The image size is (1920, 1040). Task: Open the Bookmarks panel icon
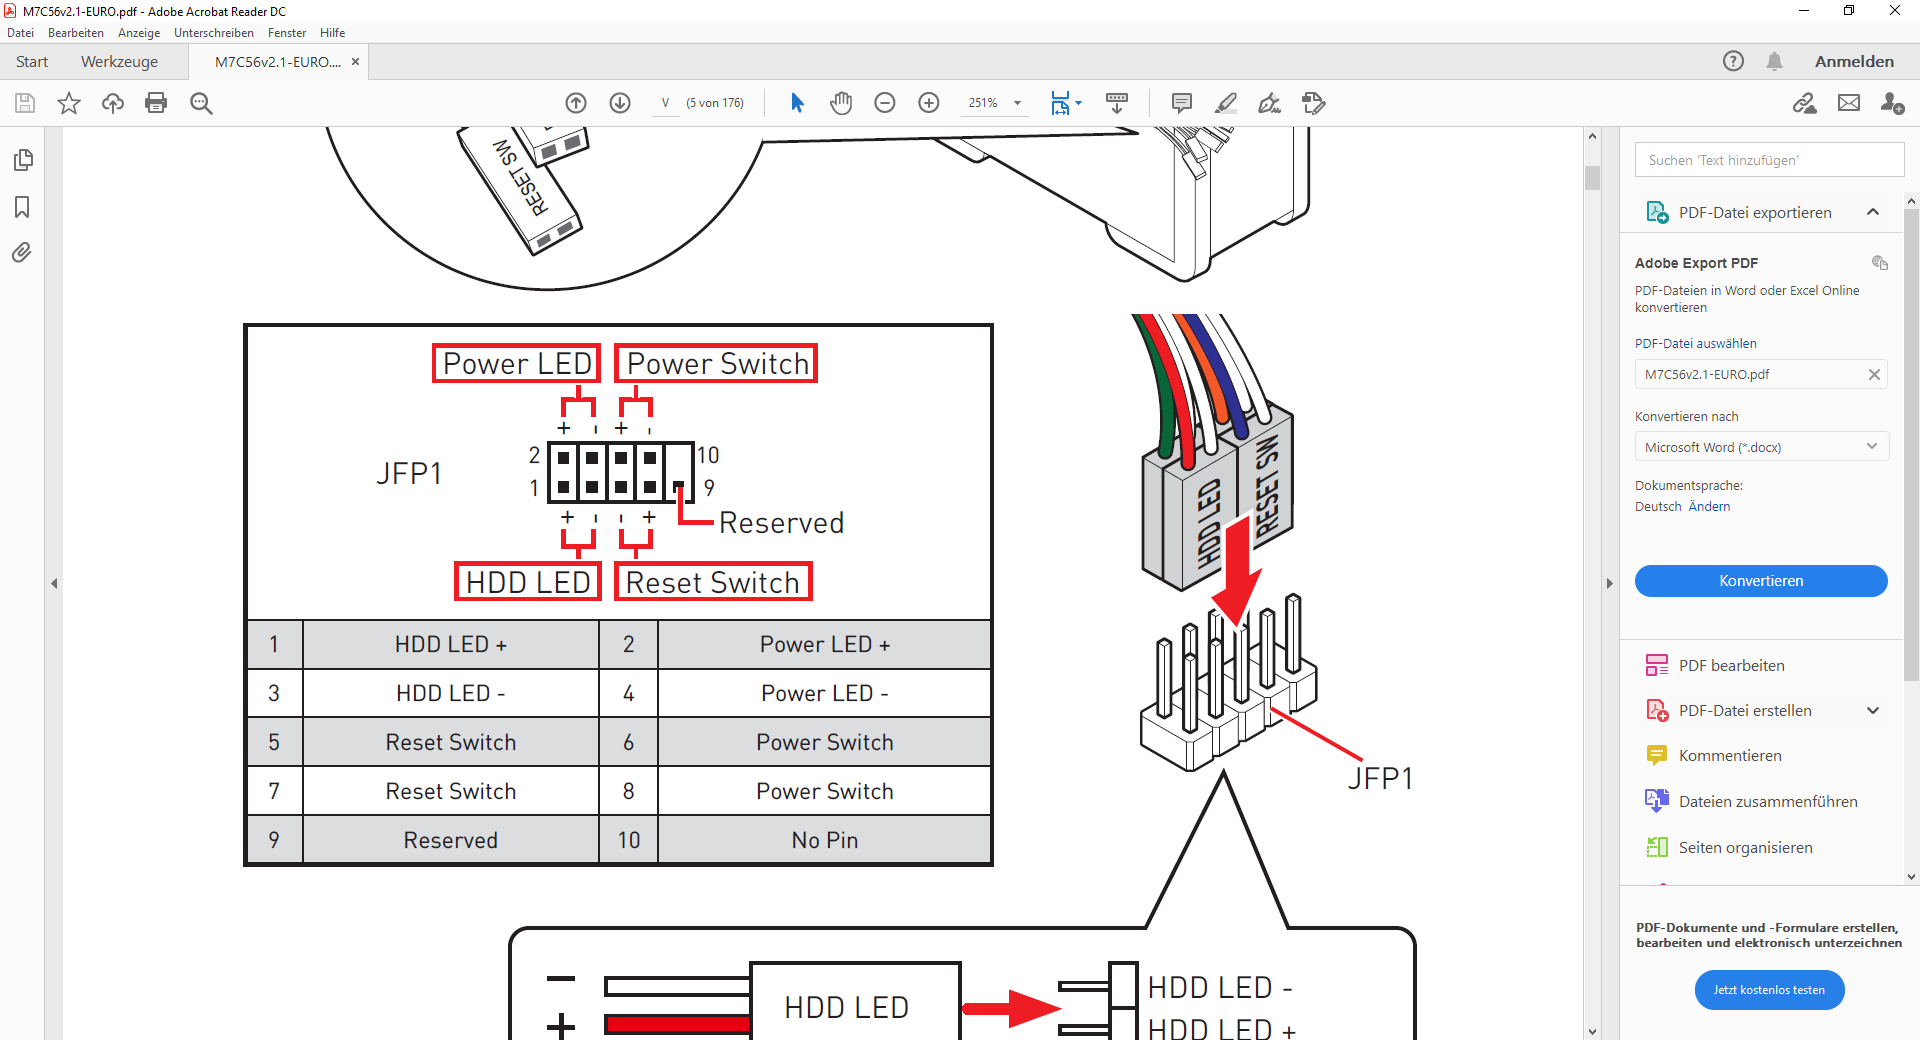coord(22,207)
